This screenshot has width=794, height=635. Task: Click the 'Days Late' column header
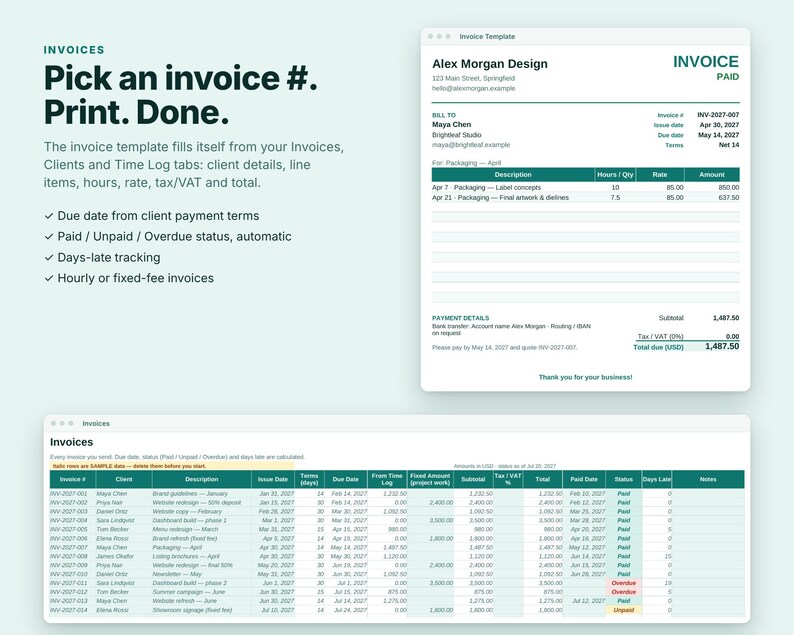click(x=657, y=479)
